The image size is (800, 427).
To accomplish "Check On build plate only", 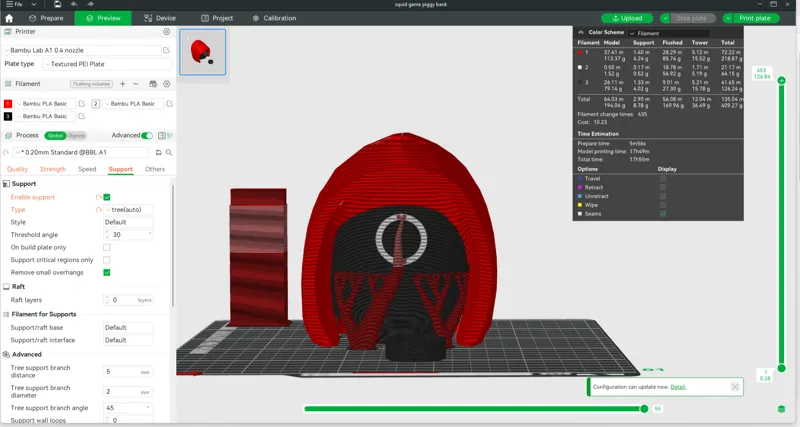I will [107, 247].
